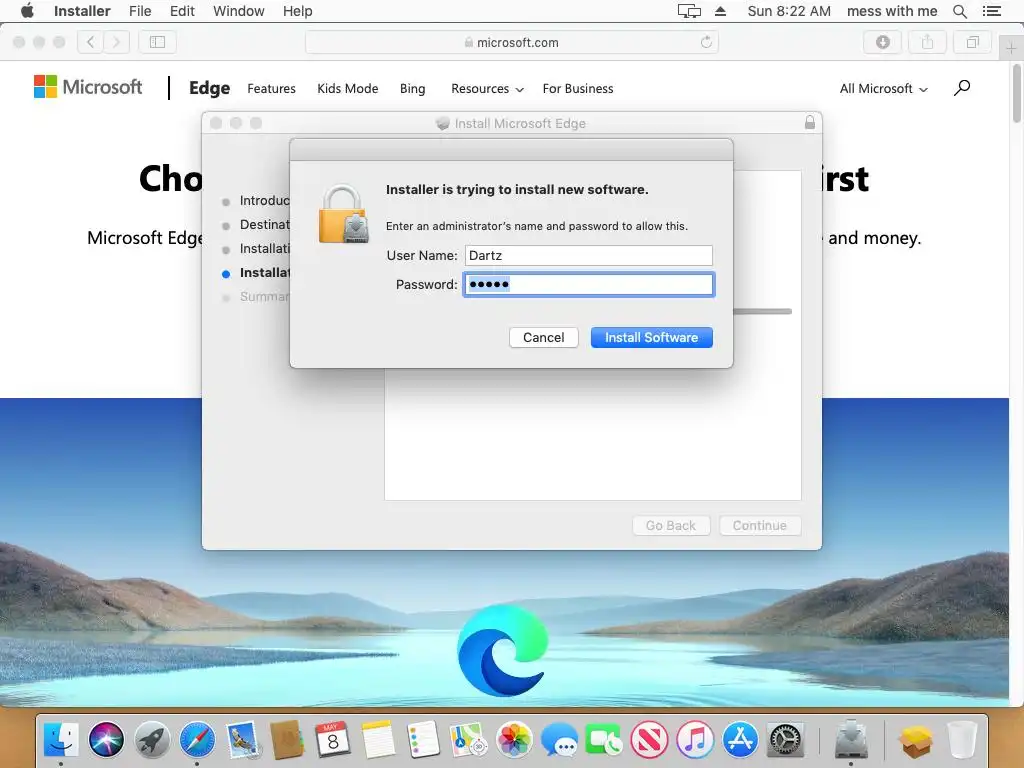1024x768 pixels.
Task: Open Contacts from the Dock
Action: [x=287, y=740]
